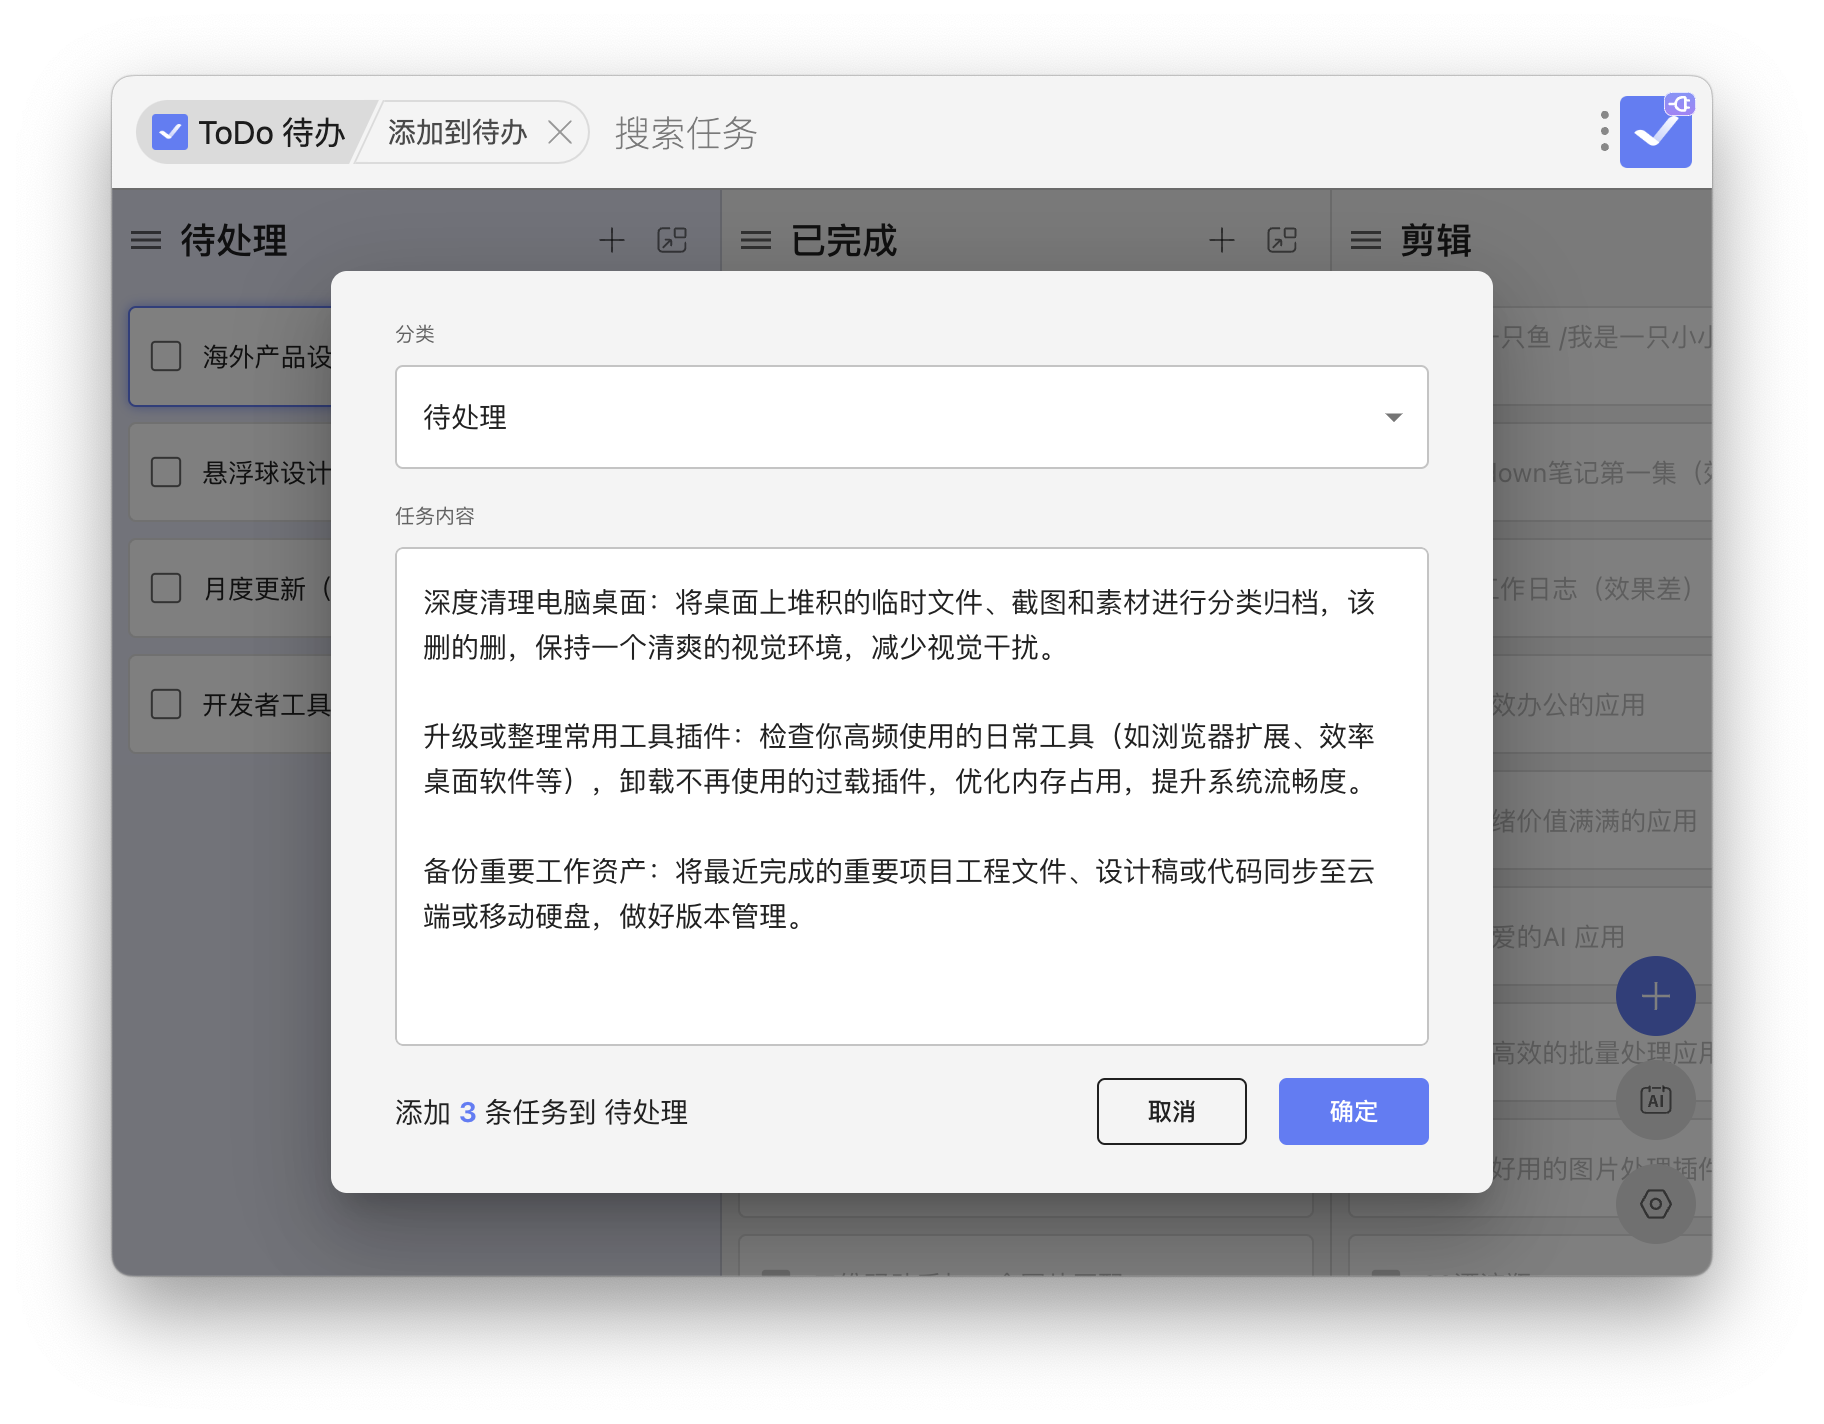1824x1424 pixels.
Task: Open the hexagon settings floating button
Action: point(1656,1204)
